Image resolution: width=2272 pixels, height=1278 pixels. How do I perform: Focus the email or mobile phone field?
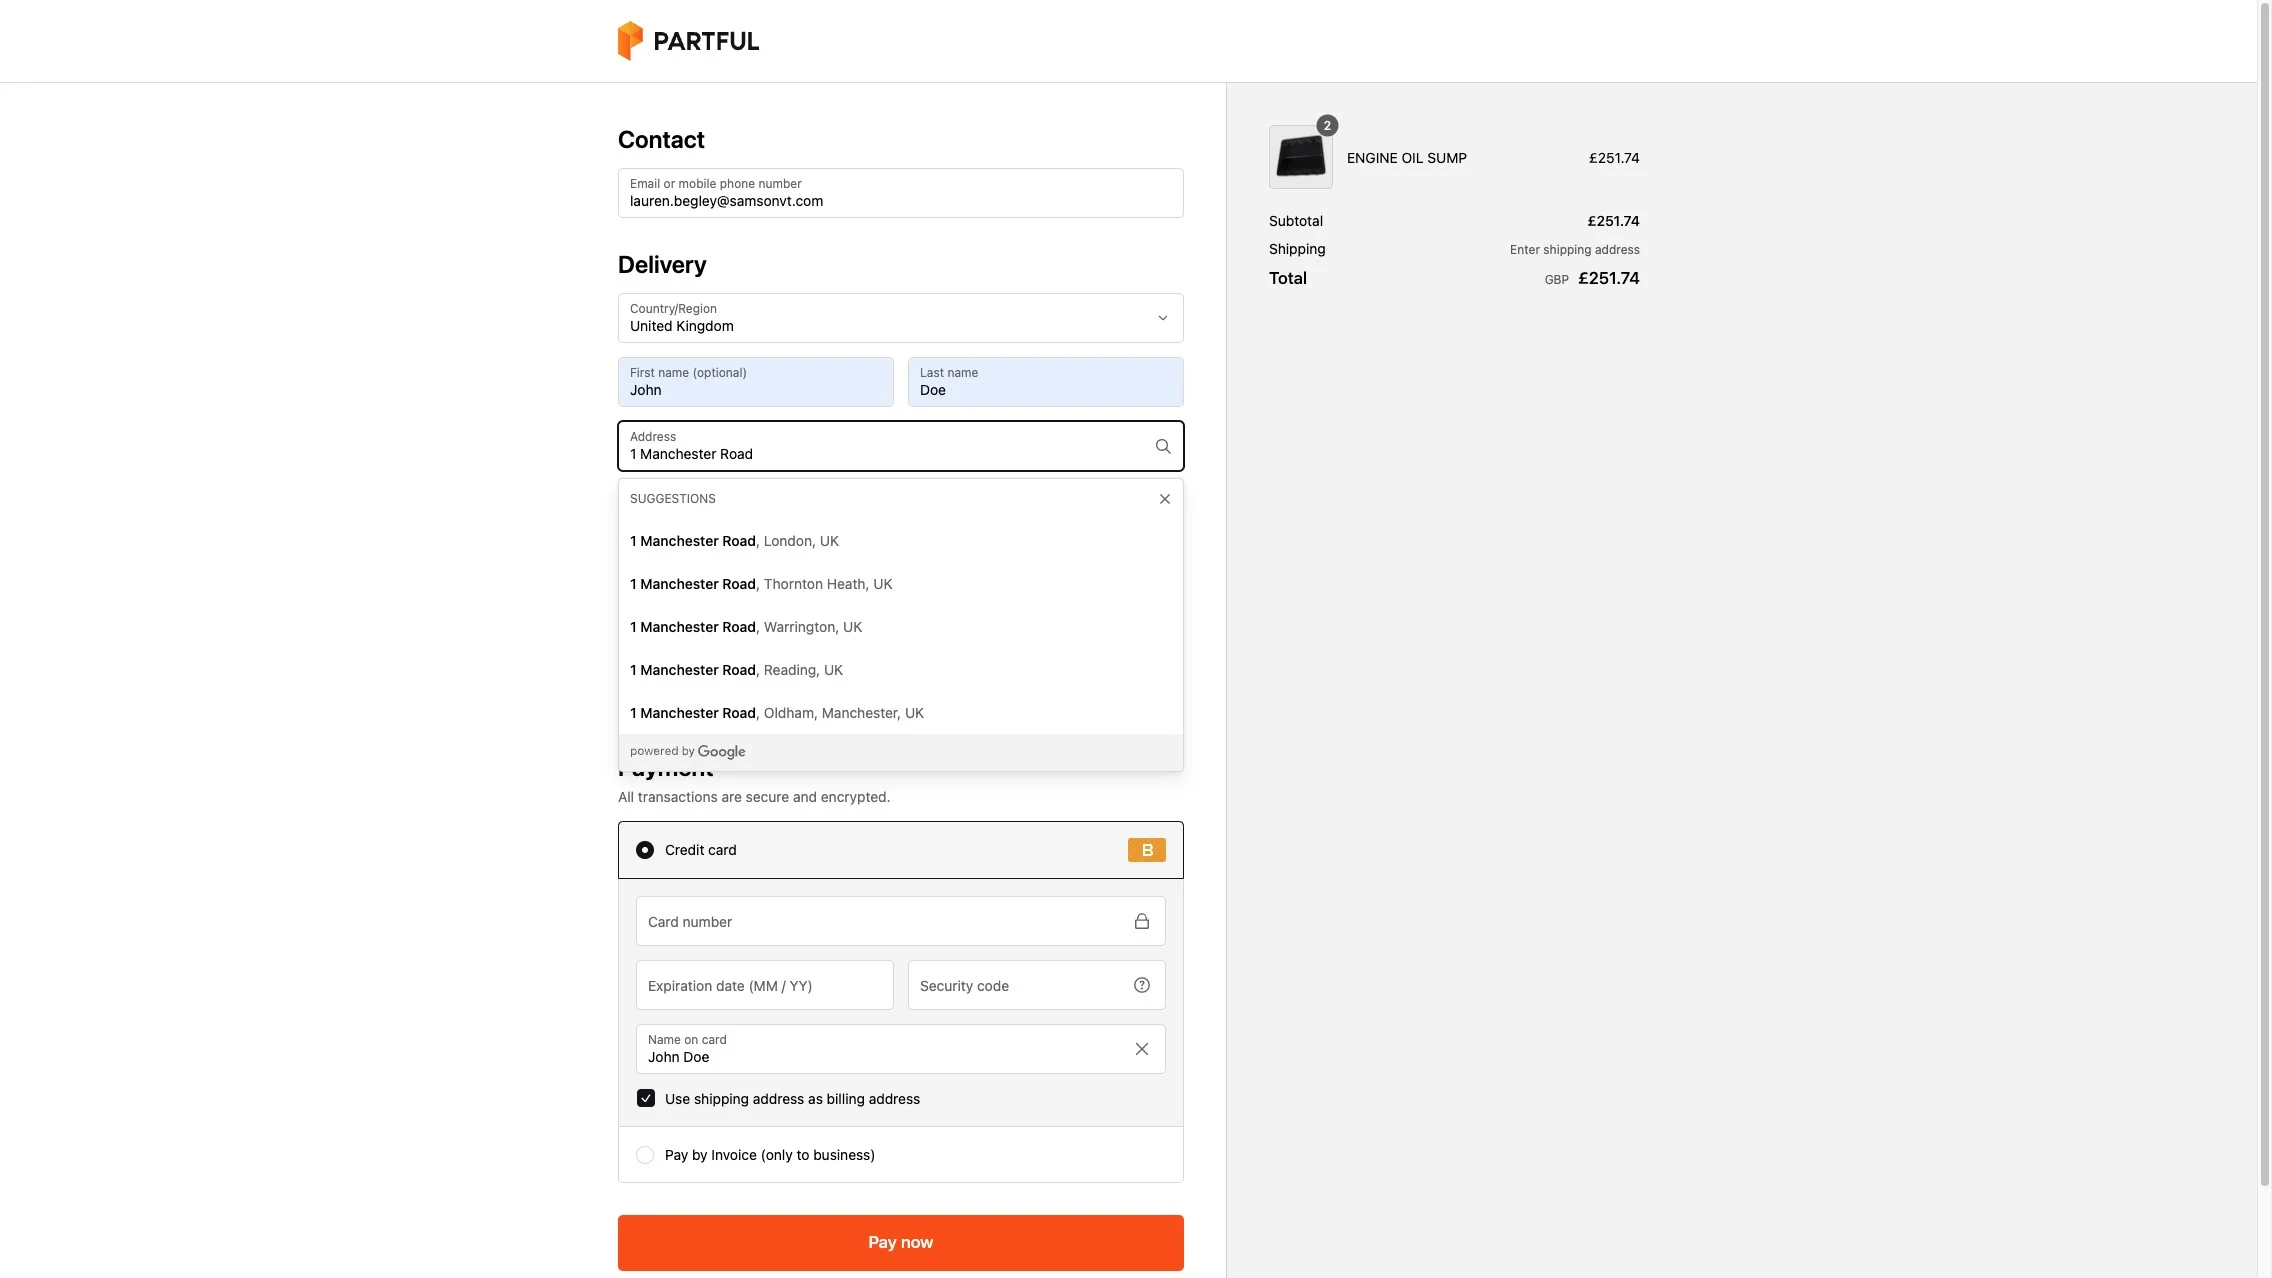point(900,193)
